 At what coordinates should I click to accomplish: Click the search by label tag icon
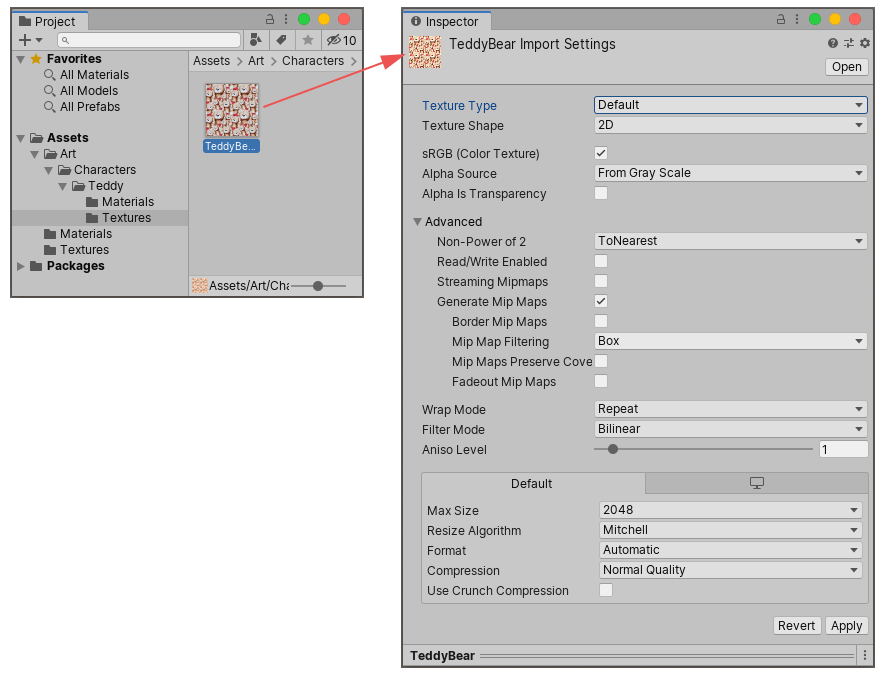[281, 40]
